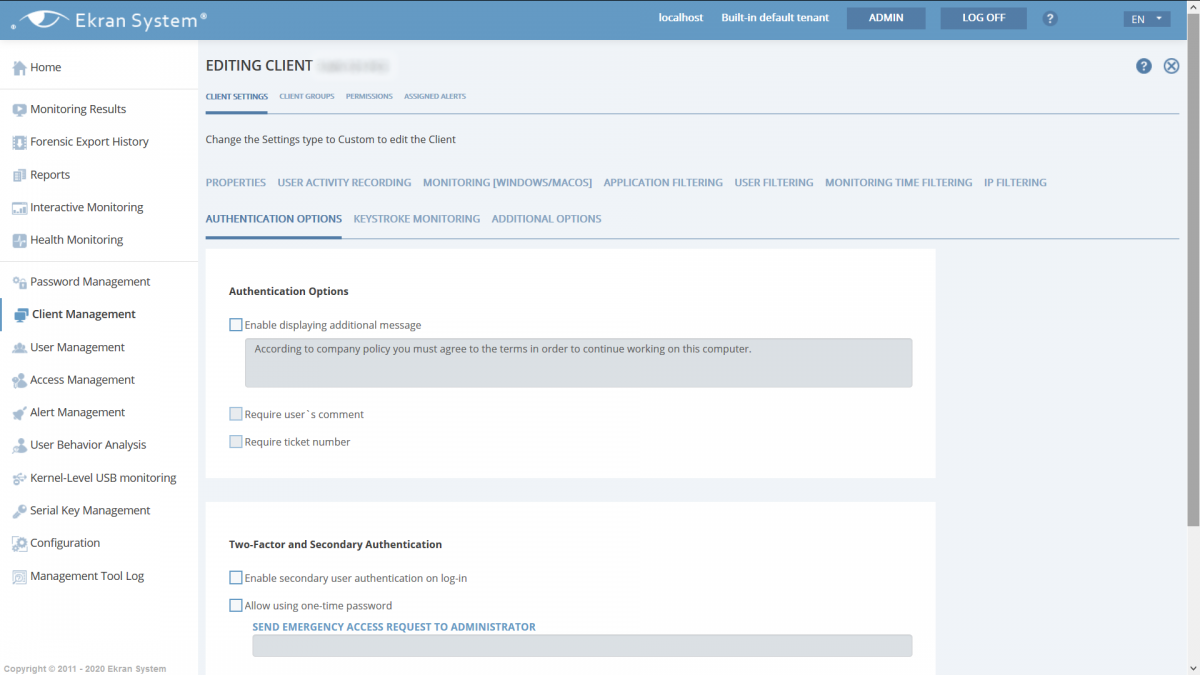Toggle Allow using one-time password
The width and height of the screenshot is (1200, 675).
click(x=236, y=605)
